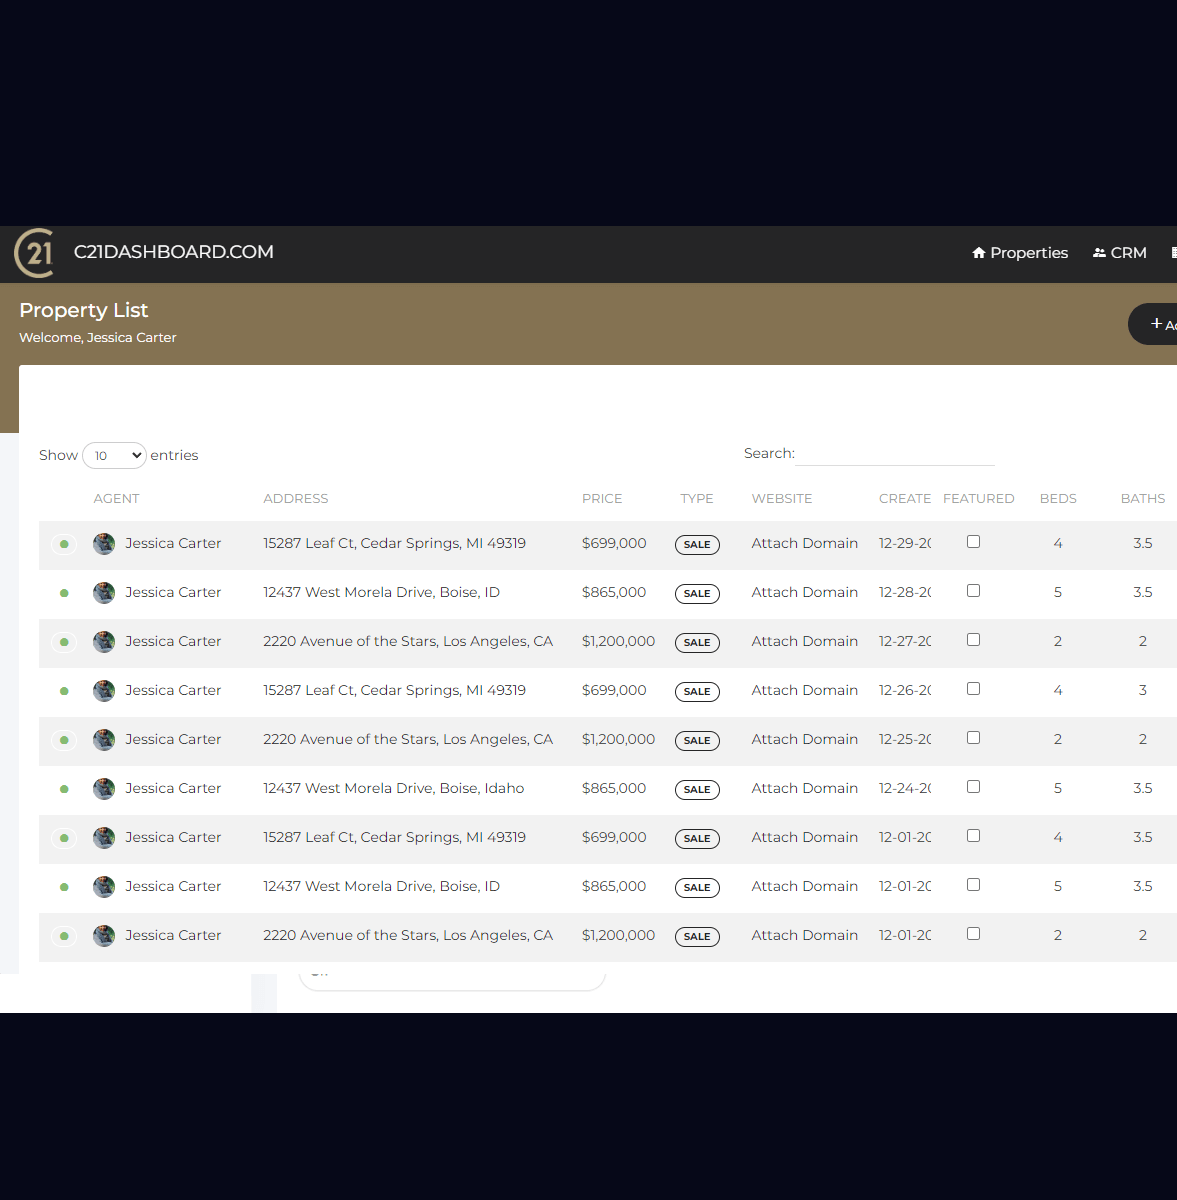Click agent avatar in the 12-28 Boise row
Screen dimensions: 1177x1200
coord(104,593)
